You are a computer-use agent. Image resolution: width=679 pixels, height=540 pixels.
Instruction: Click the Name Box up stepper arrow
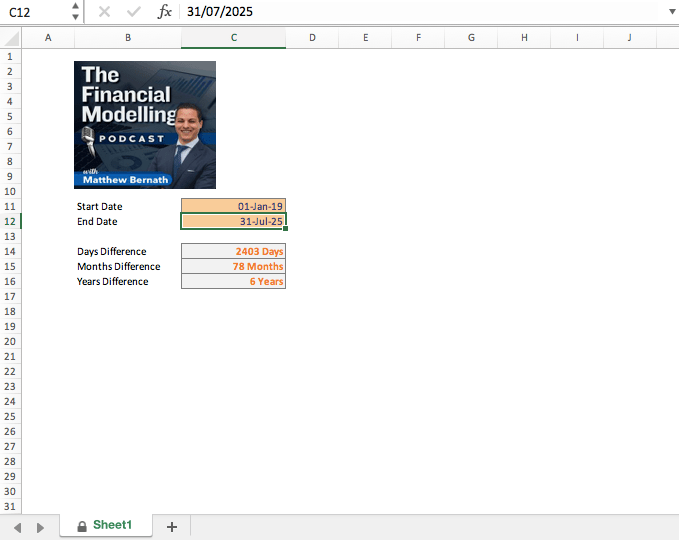75,6
